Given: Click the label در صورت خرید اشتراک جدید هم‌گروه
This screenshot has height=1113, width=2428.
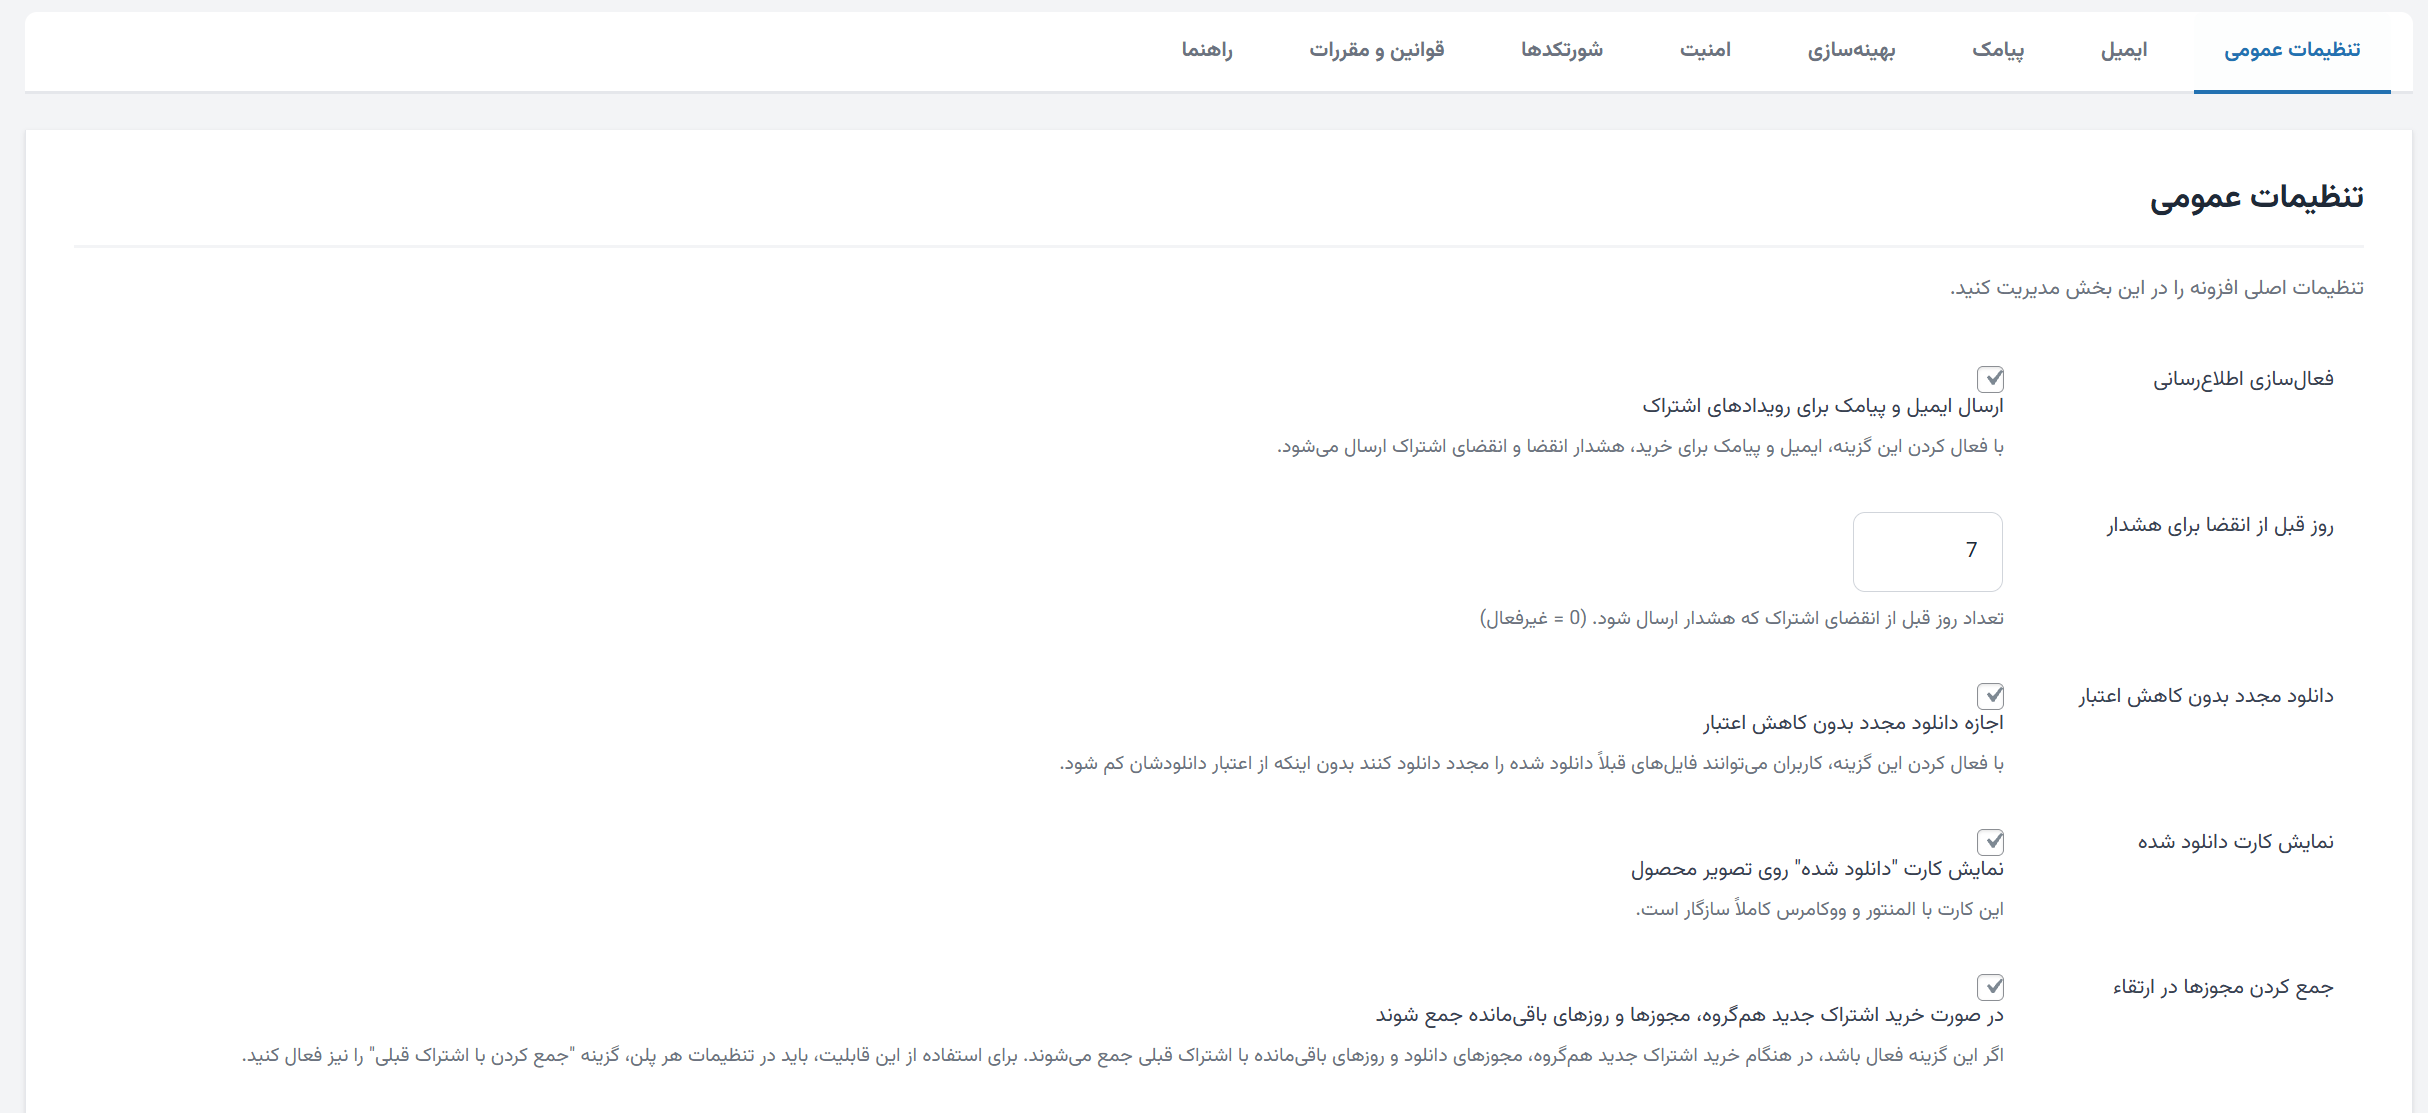Looking at the screenshot, I should coord(1689,1015).
